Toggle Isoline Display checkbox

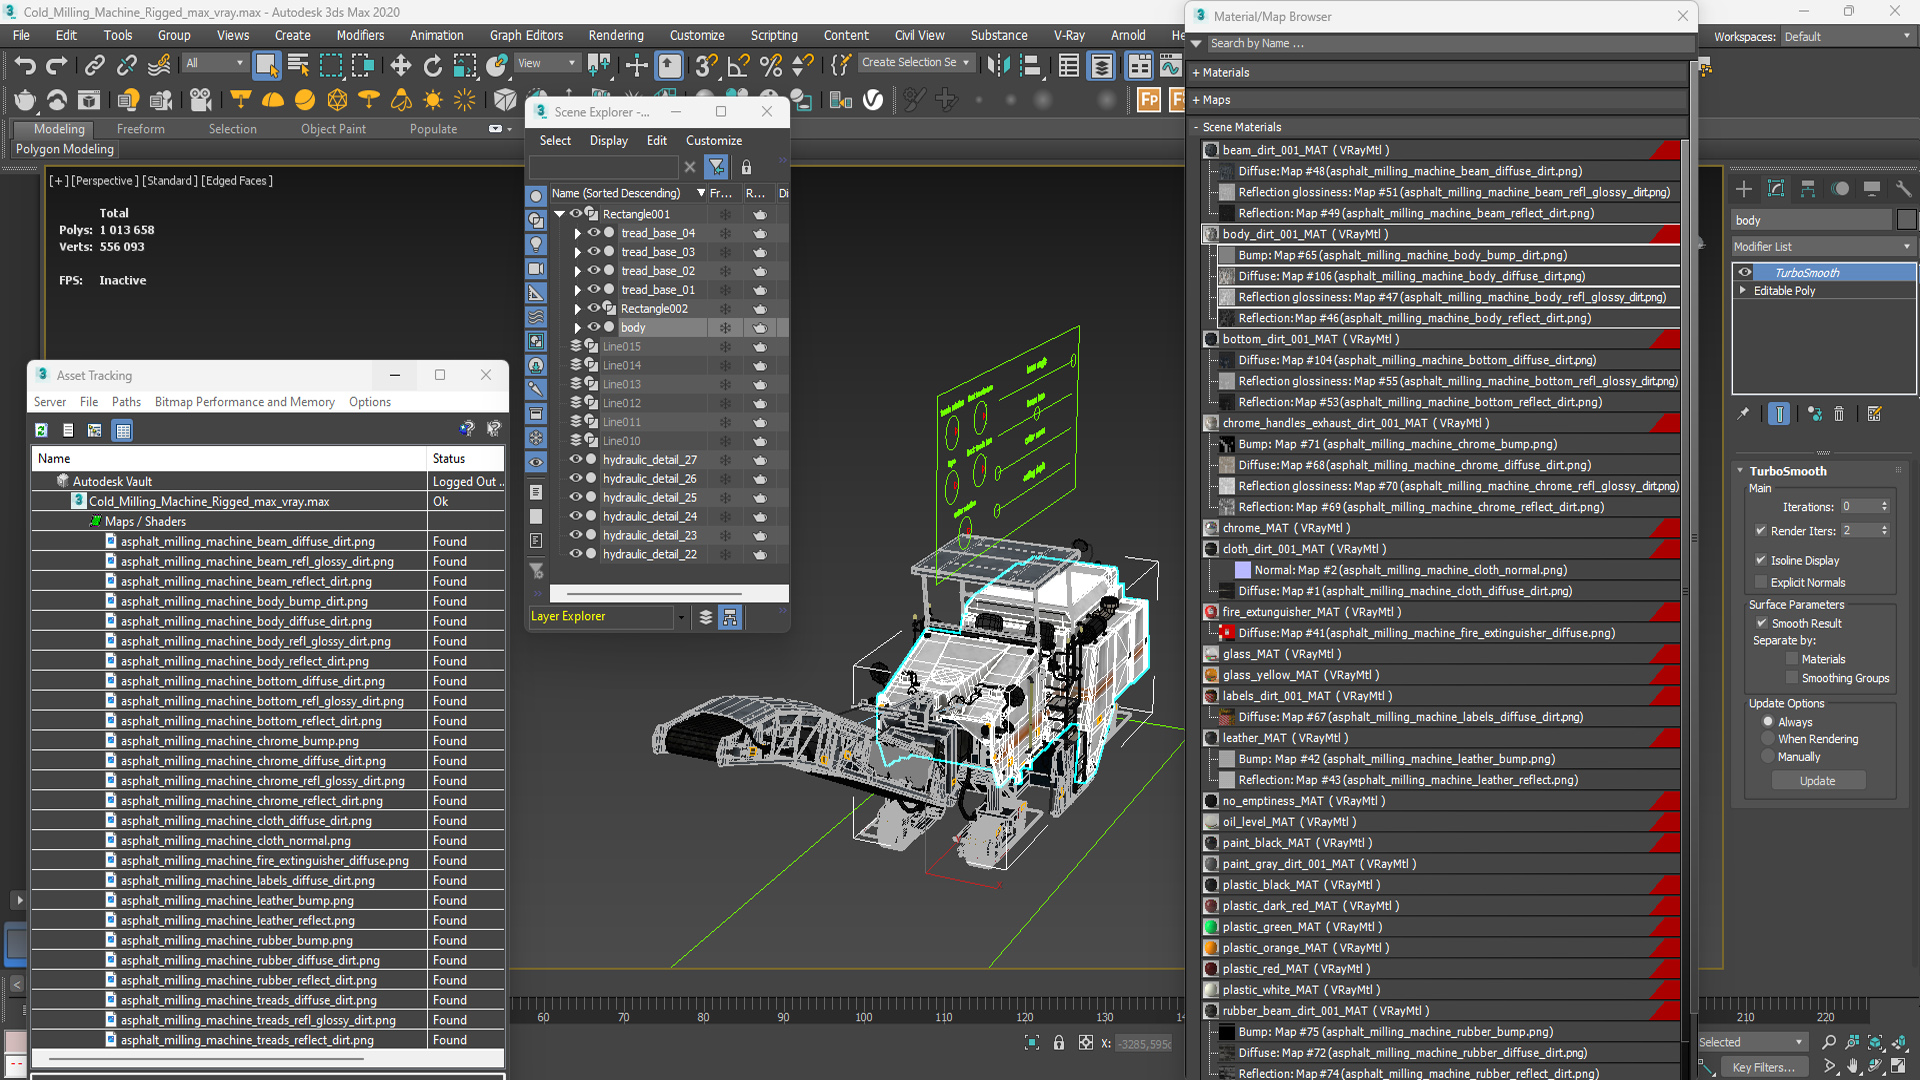coord(1761,560)
